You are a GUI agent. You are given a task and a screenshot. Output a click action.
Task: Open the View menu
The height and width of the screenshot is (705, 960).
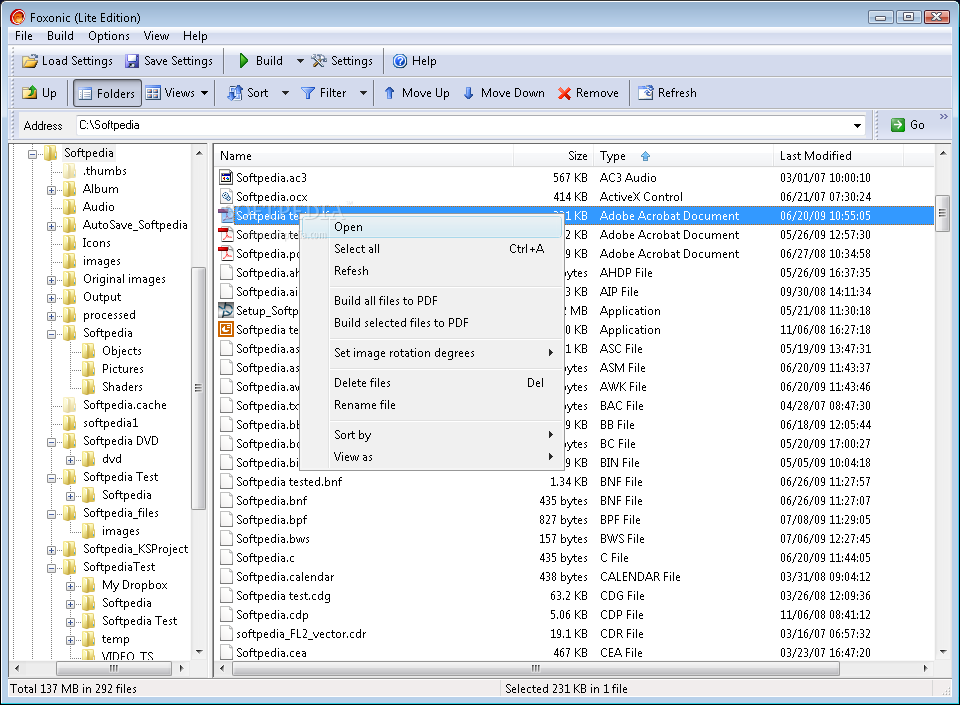coord(156,35)
